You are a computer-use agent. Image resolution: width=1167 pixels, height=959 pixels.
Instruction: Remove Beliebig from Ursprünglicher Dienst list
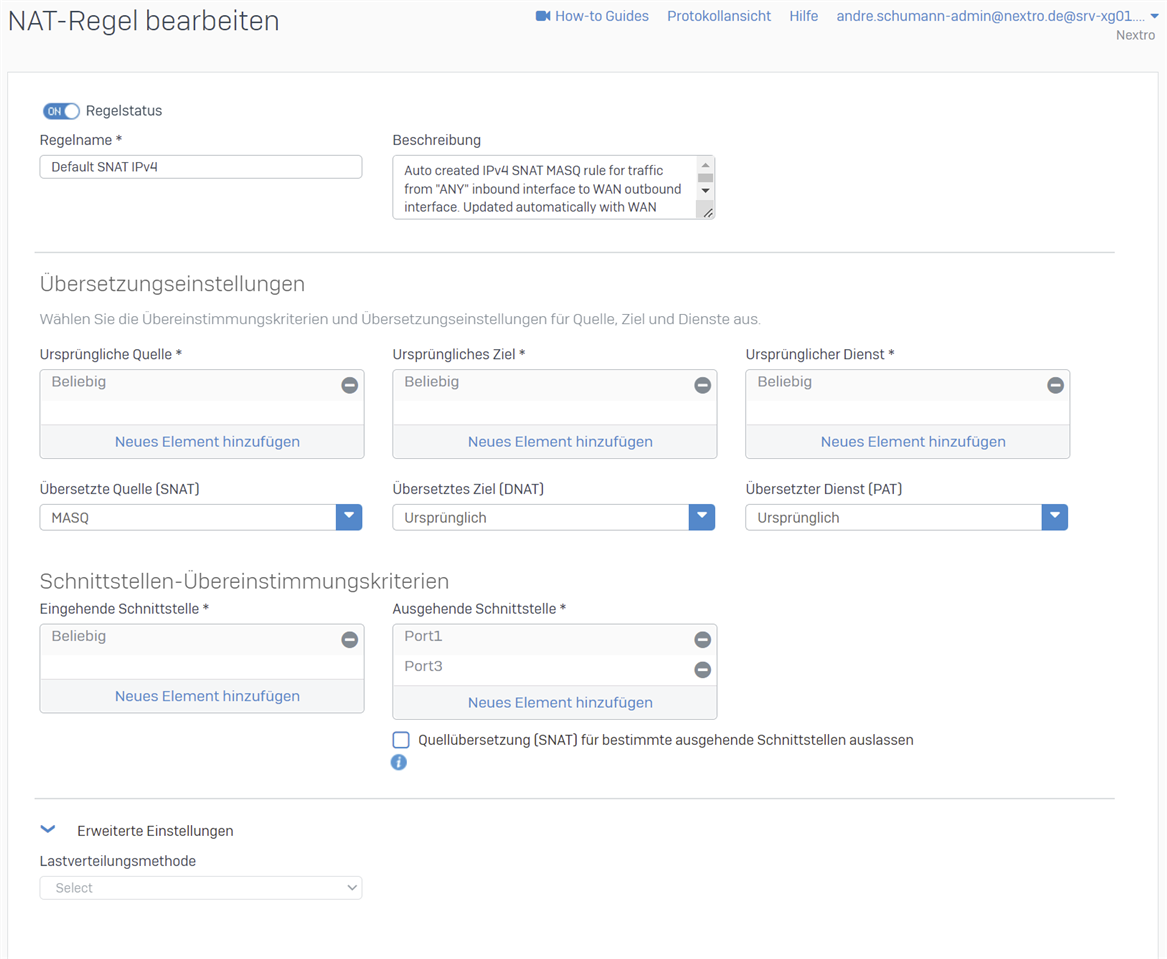click(1055, 385)
